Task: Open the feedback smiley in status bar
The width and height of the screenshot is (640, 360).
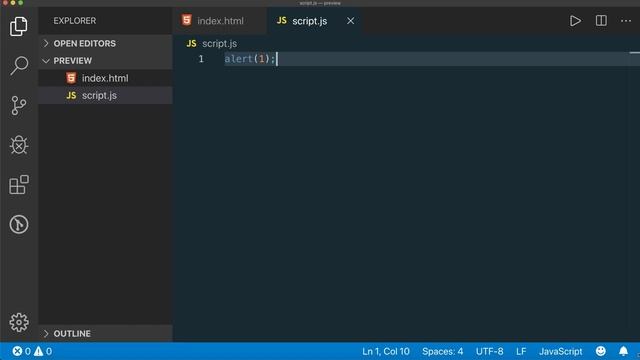Action: [x=600, y=351]
